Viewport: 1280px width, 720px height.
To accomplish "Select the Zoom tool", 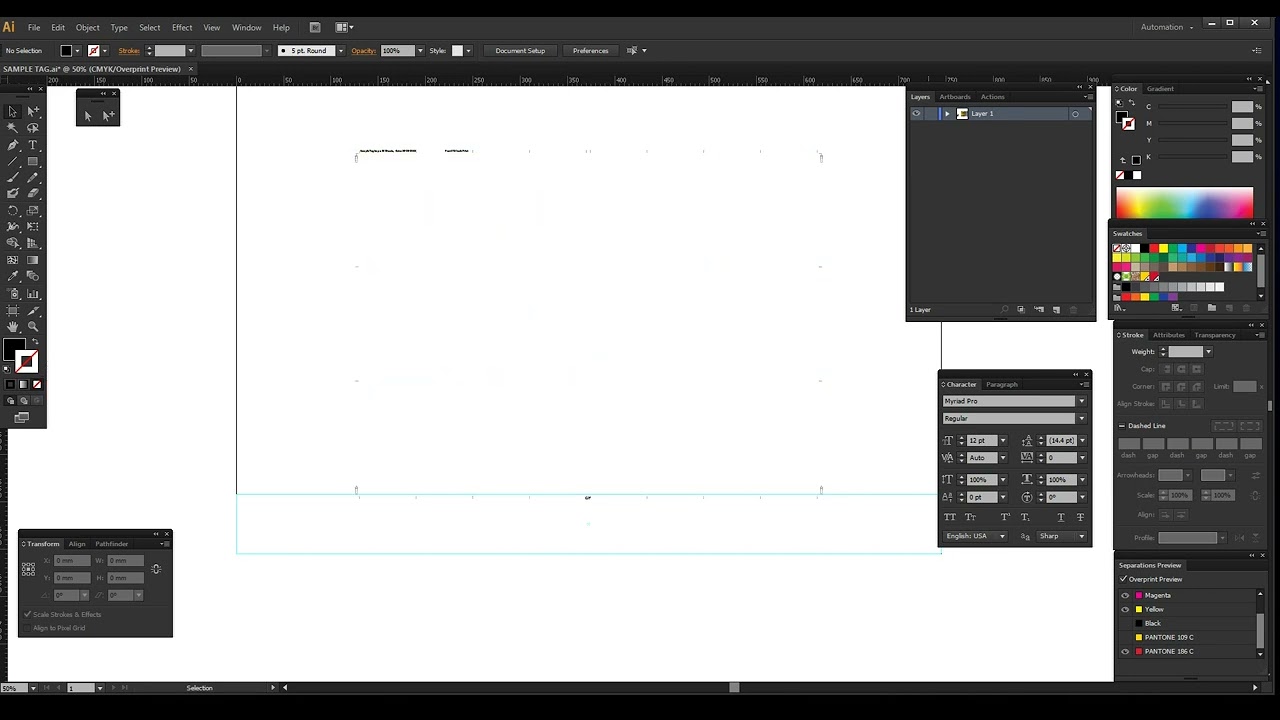I will click(x=33, y=327).
